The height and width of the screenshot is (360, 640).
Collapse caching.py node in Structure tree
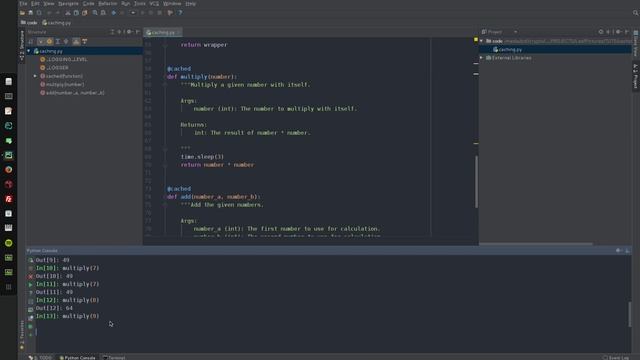29,51
